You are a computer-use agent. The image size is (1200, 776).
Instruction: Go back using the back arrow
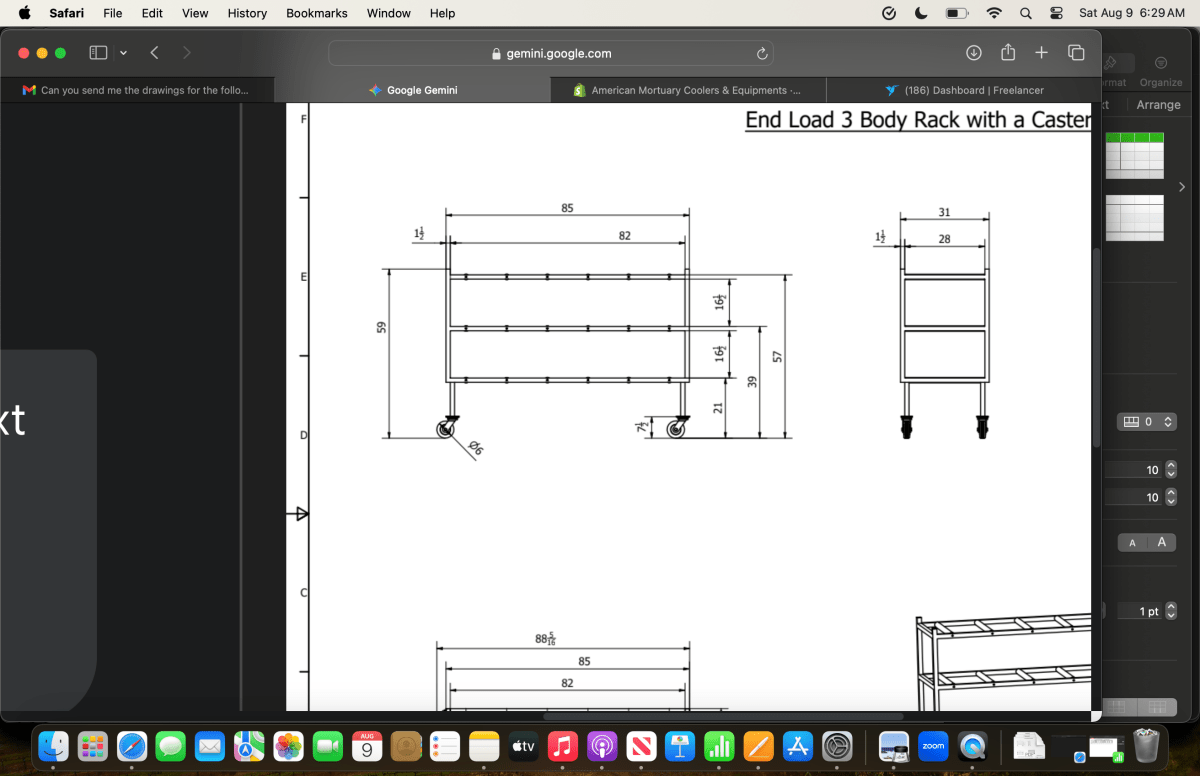(154, 53)
